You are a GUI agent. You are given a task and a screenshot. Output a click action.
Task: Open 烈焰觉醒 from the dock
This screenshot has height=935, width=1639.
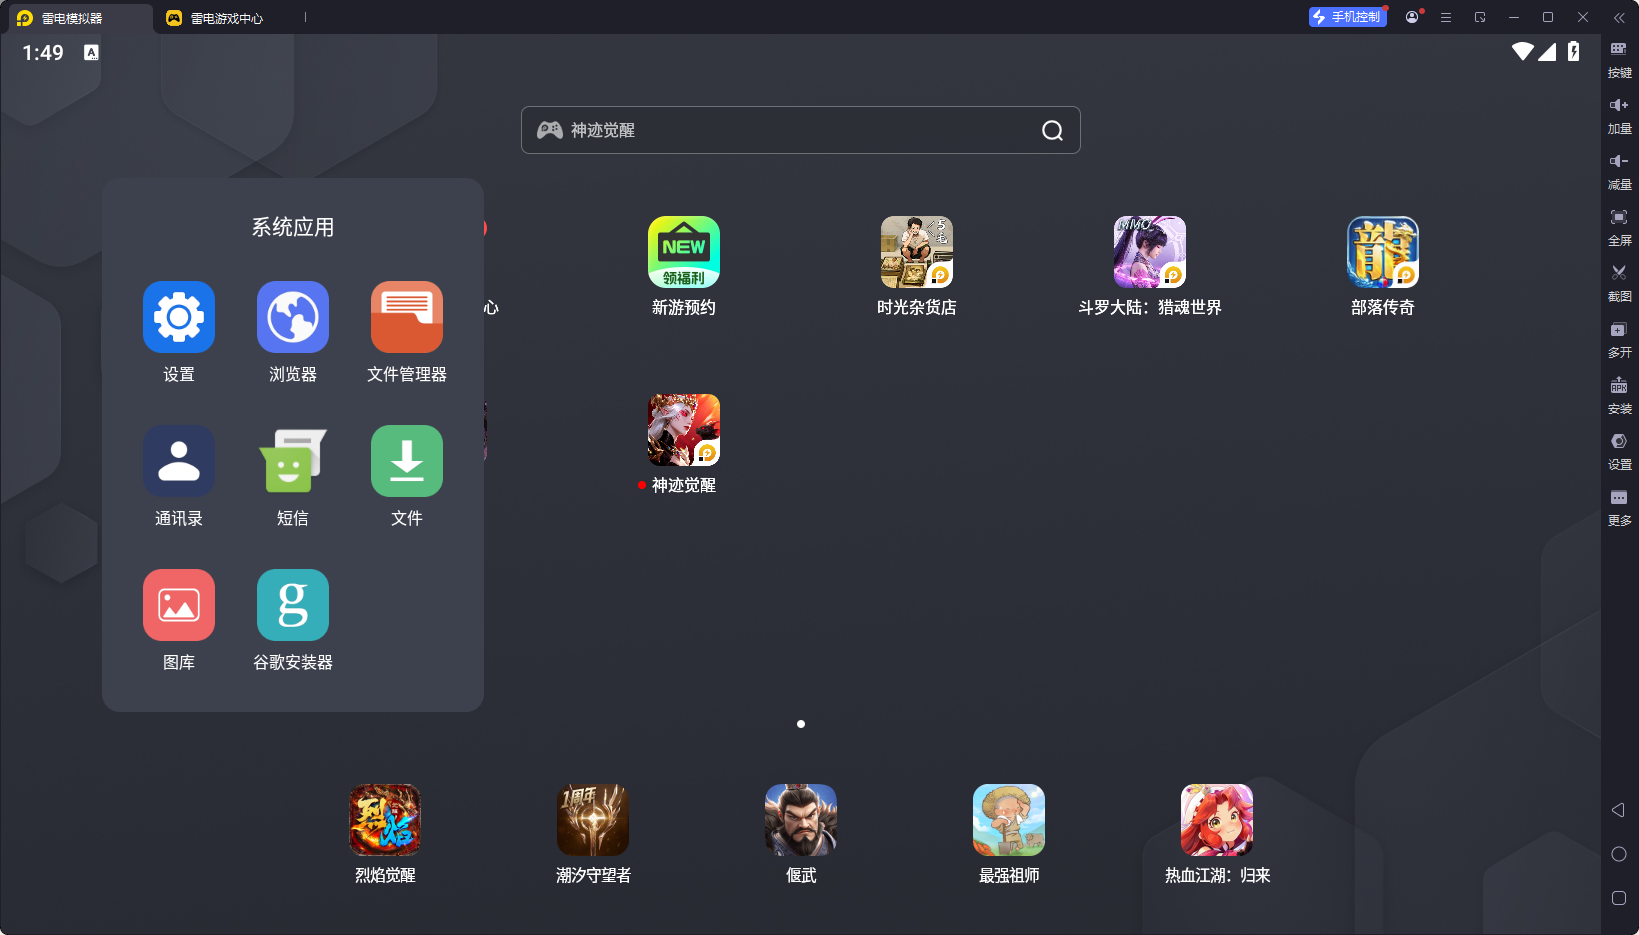point(385,820)
